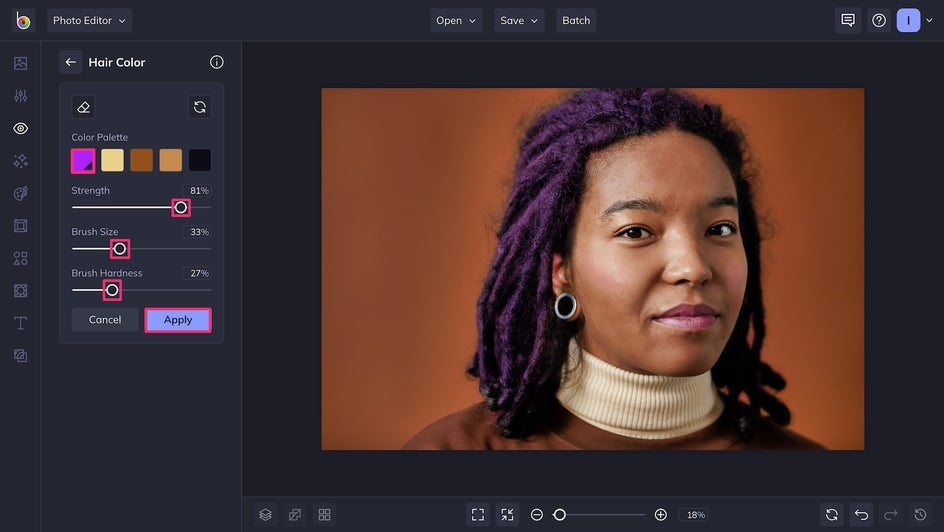Click the 18% zoom level field
The width and height of the screenshot is (944, 532).
695,515
